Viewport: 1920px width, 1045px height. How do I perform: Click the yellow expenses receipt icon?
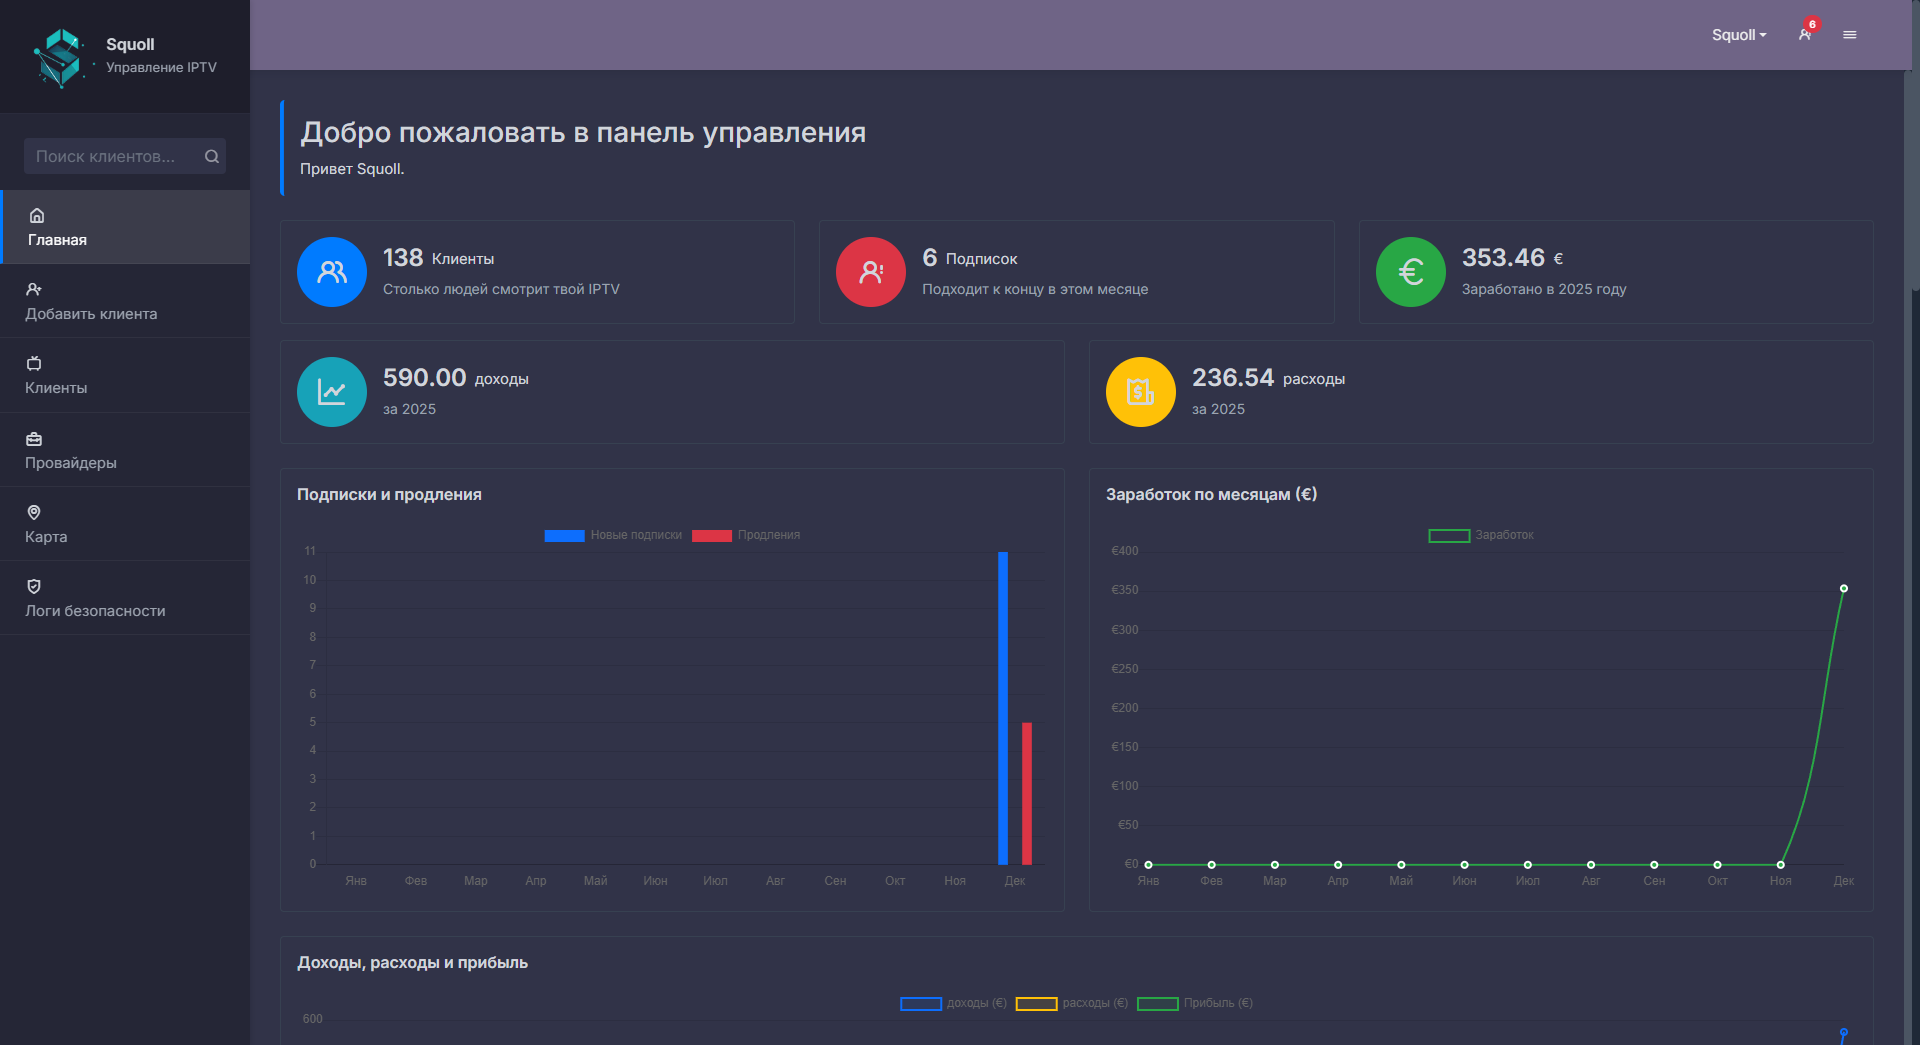[1140, 392]
